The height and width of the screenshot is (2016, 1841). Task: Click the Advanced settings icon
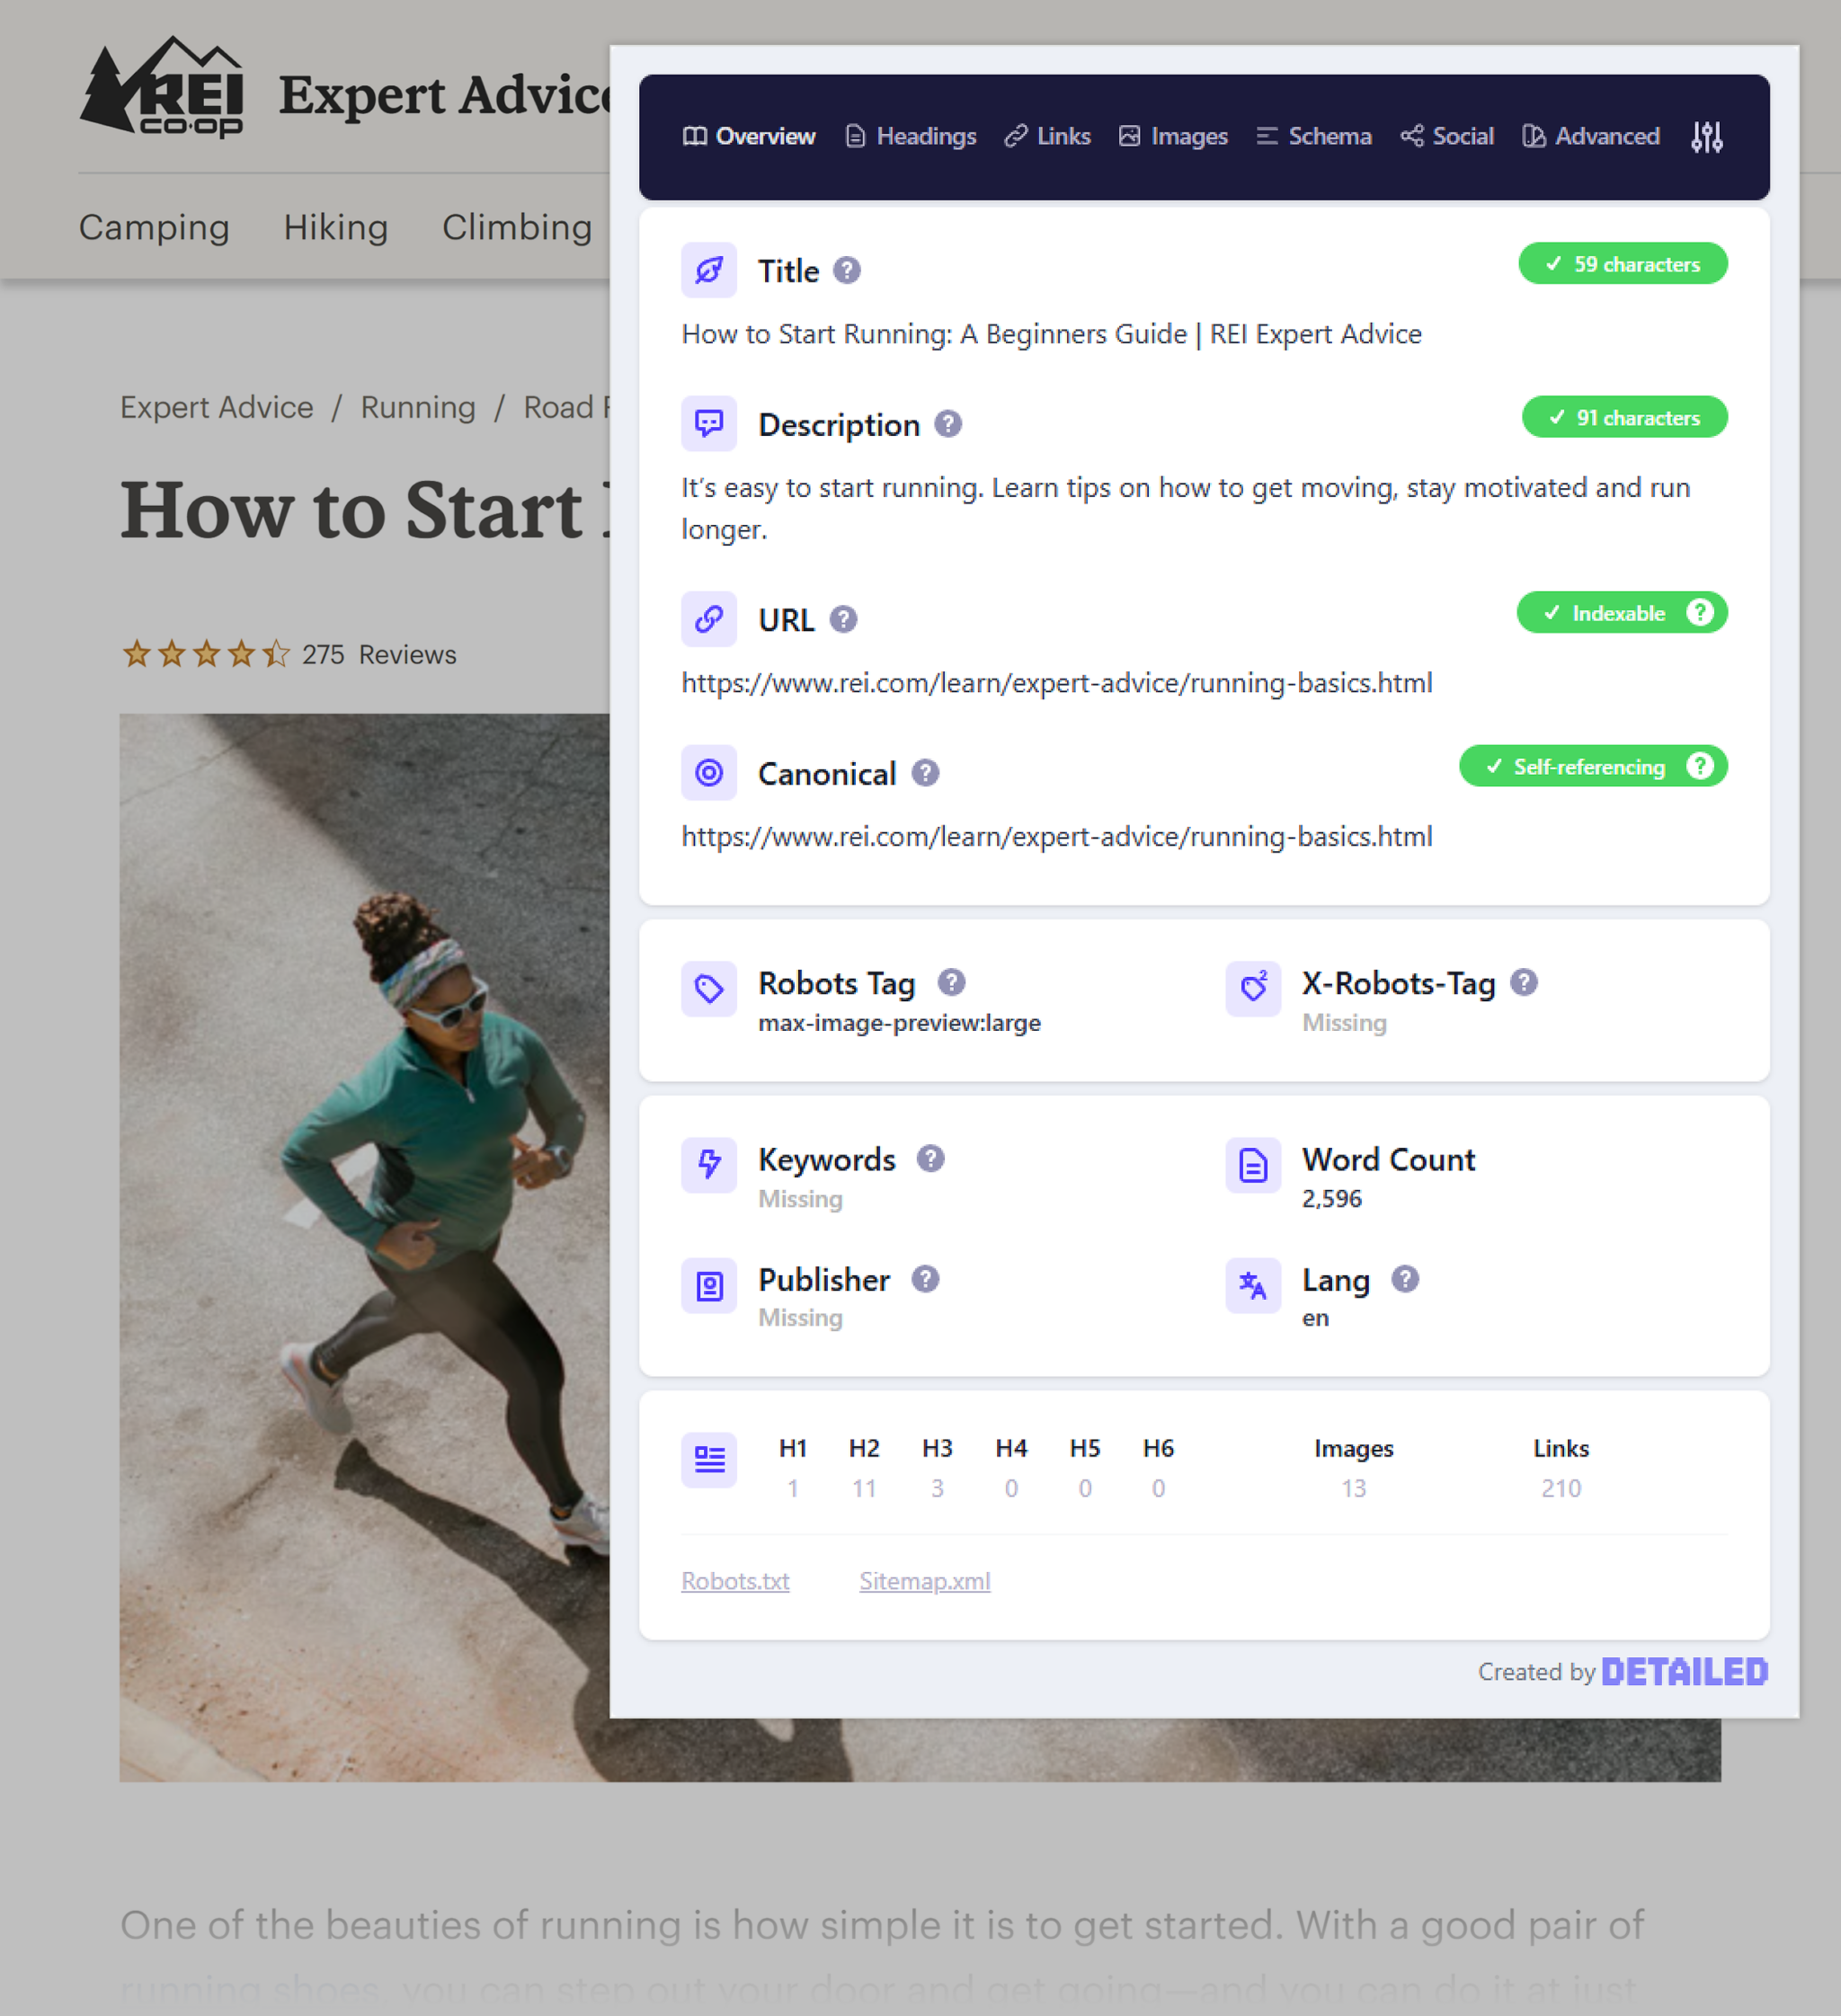click(x=1707, y=137)
